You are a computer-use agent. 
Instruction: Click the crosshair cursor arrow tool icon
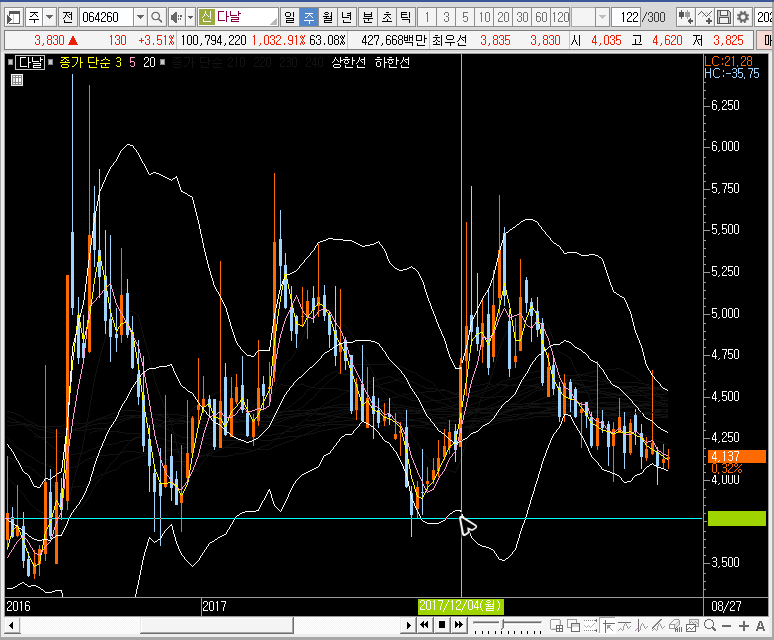(608, 626)
